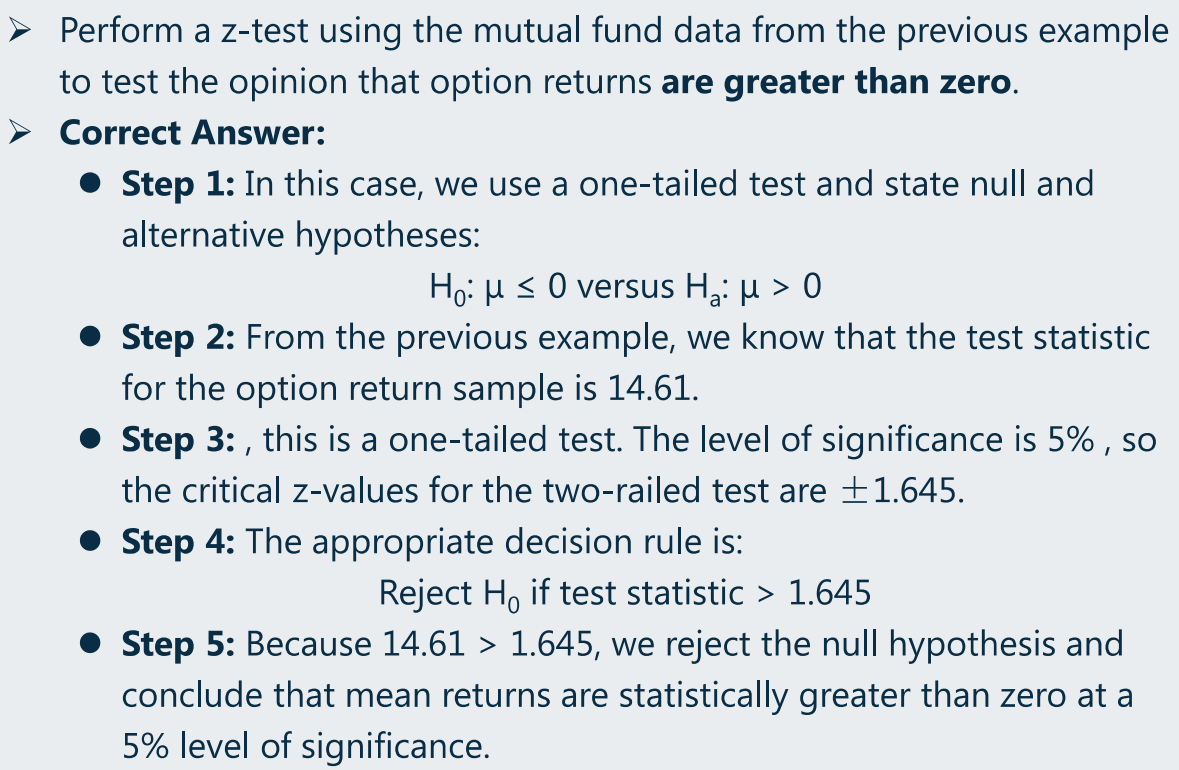Click the bold phrase "are greater than zero"

(836, 82)
